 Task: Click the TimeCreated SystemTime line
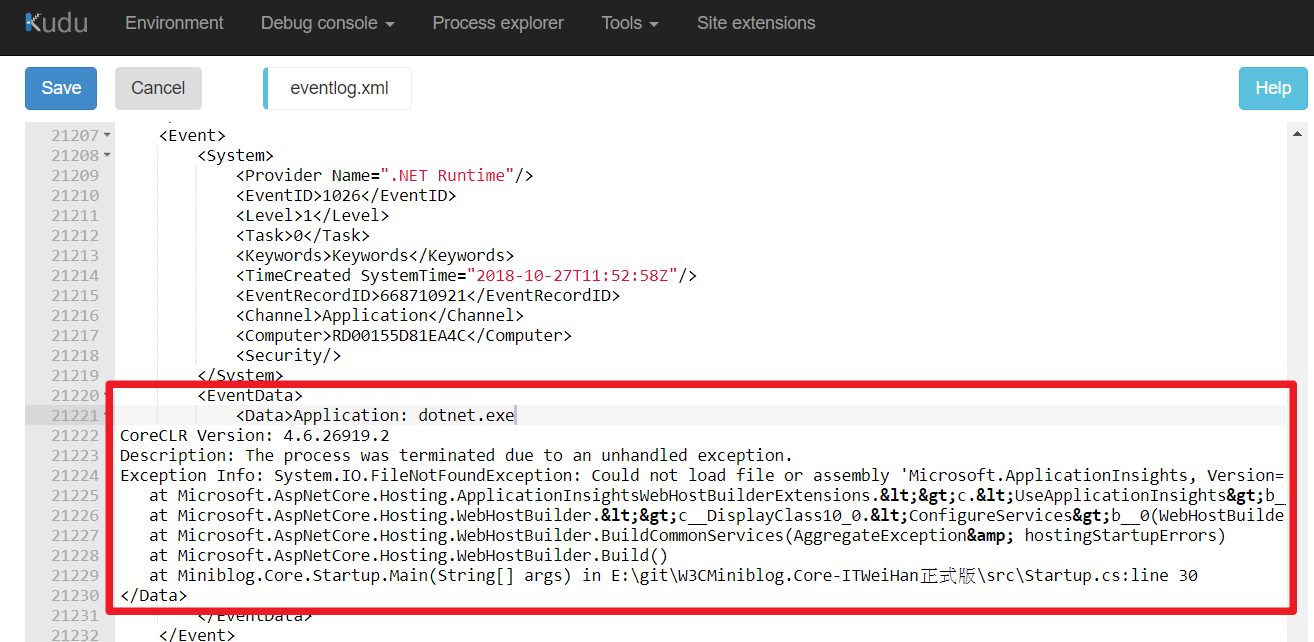click(466, 276)
